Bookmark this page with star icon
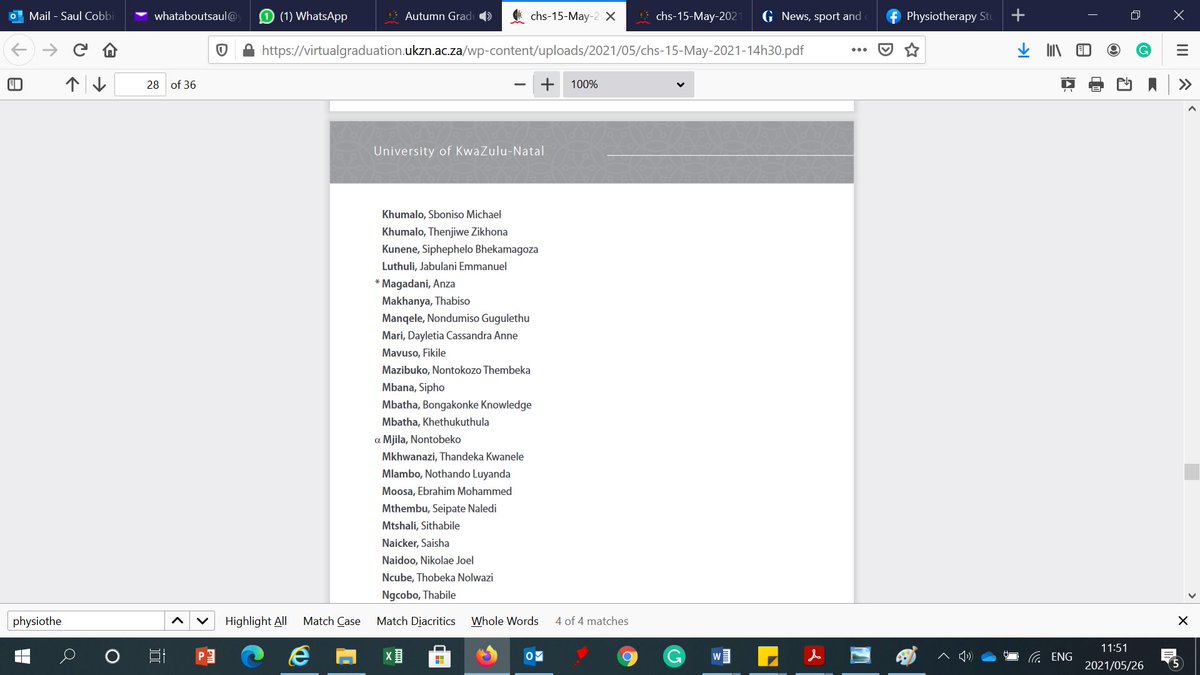 (x=912, y=51)
